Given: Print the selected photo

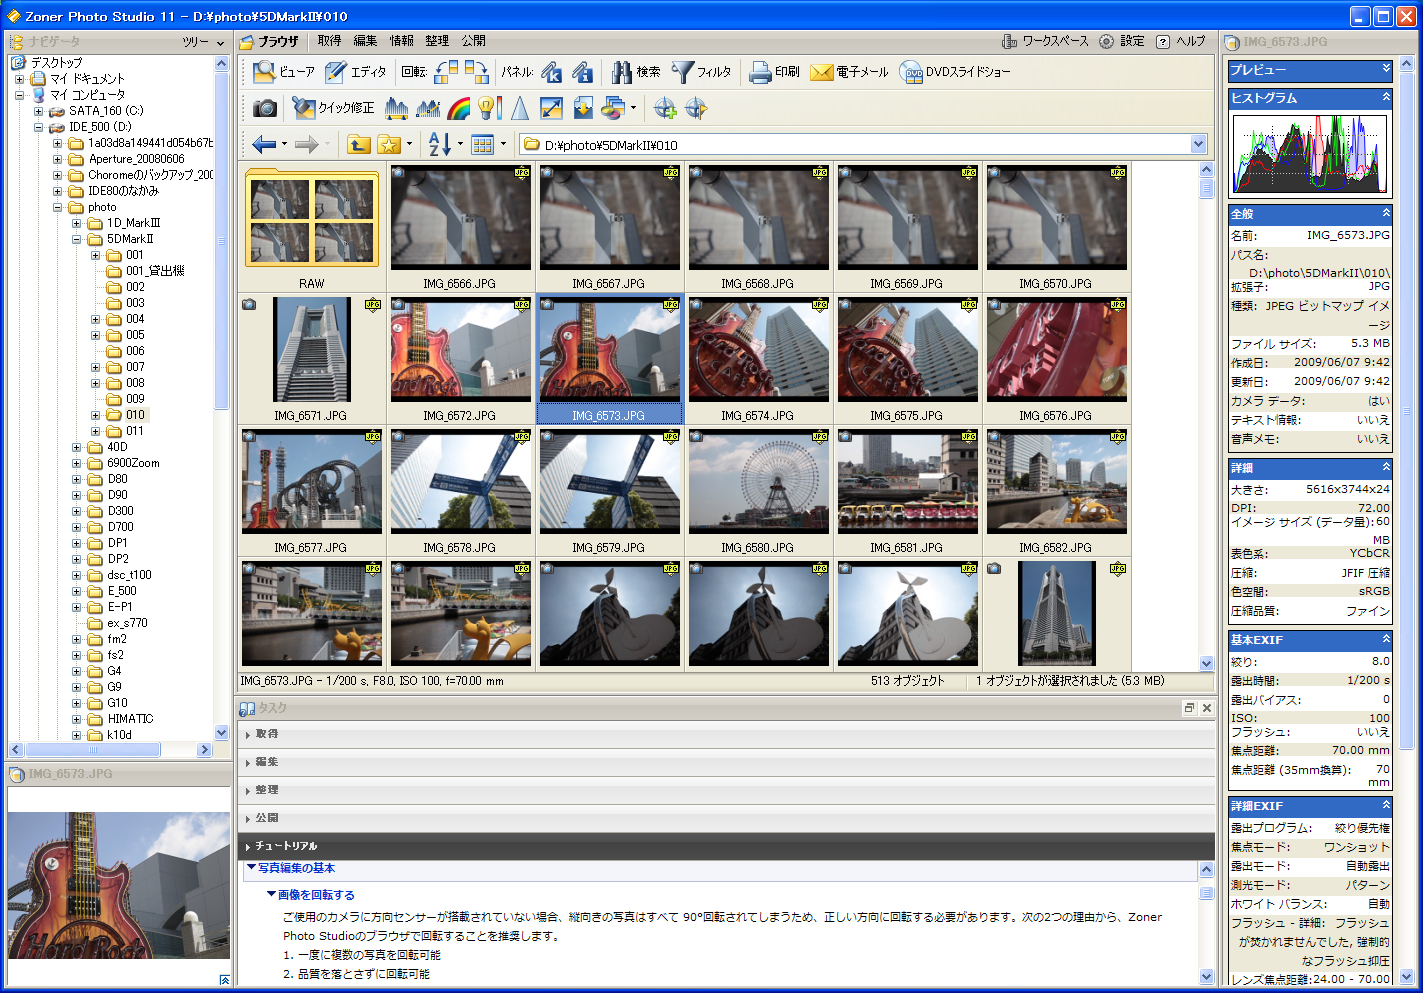Looking at the screenshot, I should [775, 71].
